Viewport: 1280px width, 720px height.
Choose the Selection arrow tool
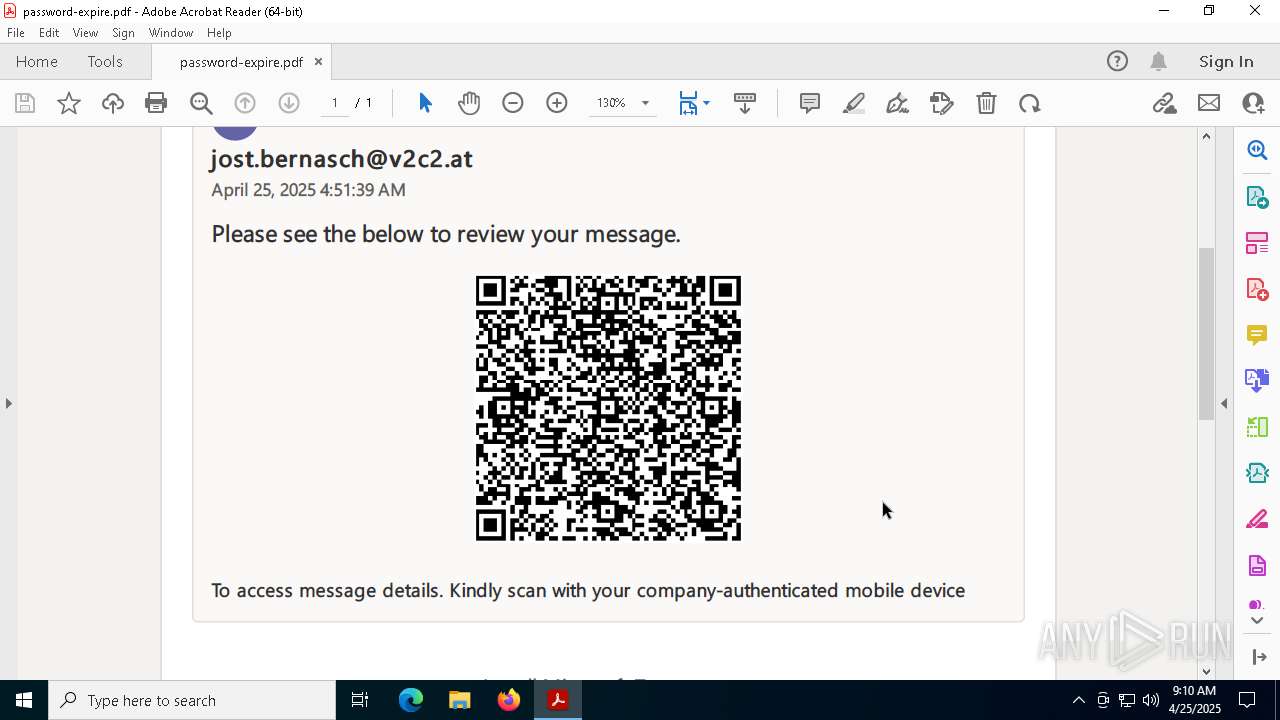(425, 103)
